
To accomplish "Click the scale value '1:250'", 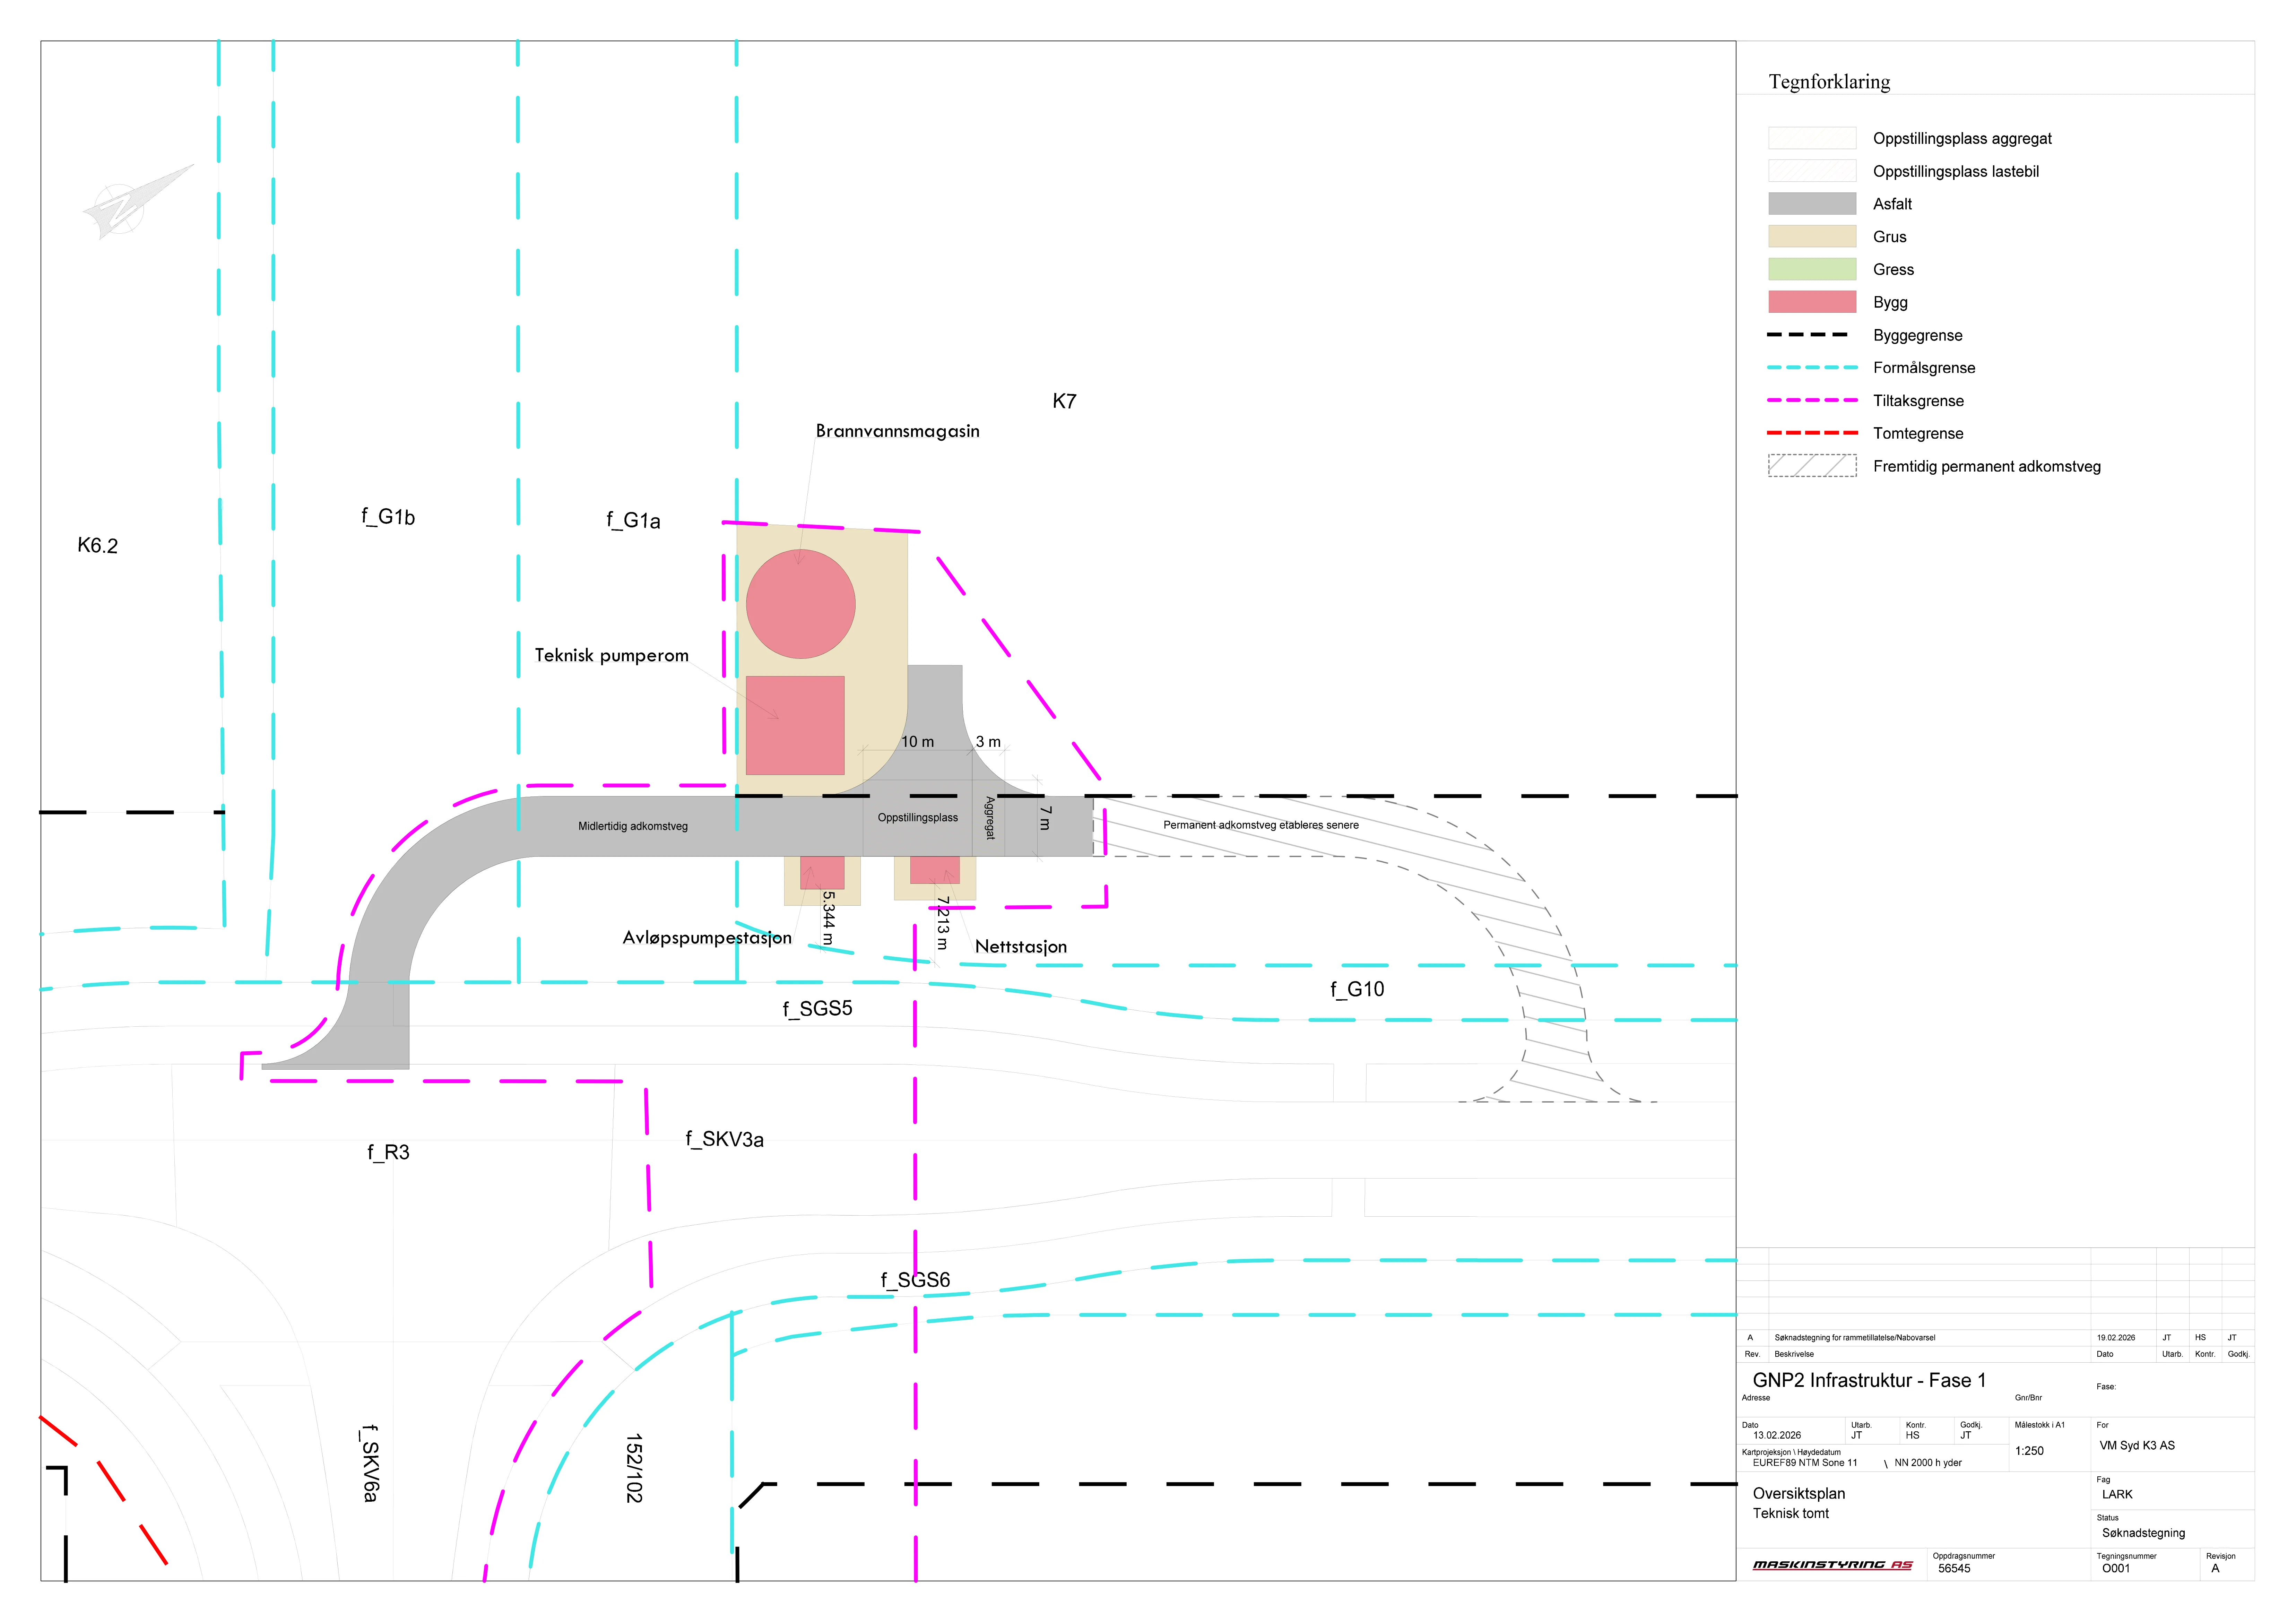I will coord(2029,1451).
